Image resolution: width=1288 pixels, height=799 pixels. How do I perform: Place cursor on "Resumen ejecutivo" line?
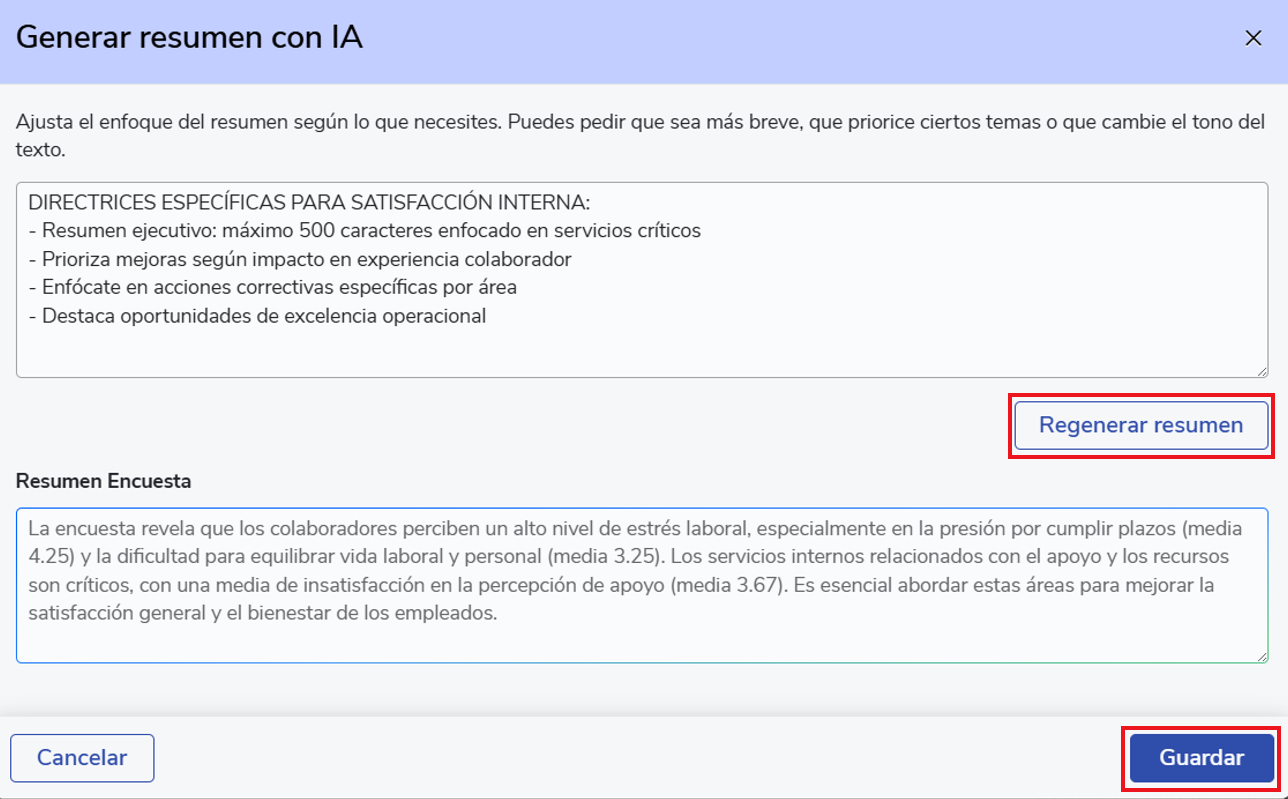coord(370,230)
